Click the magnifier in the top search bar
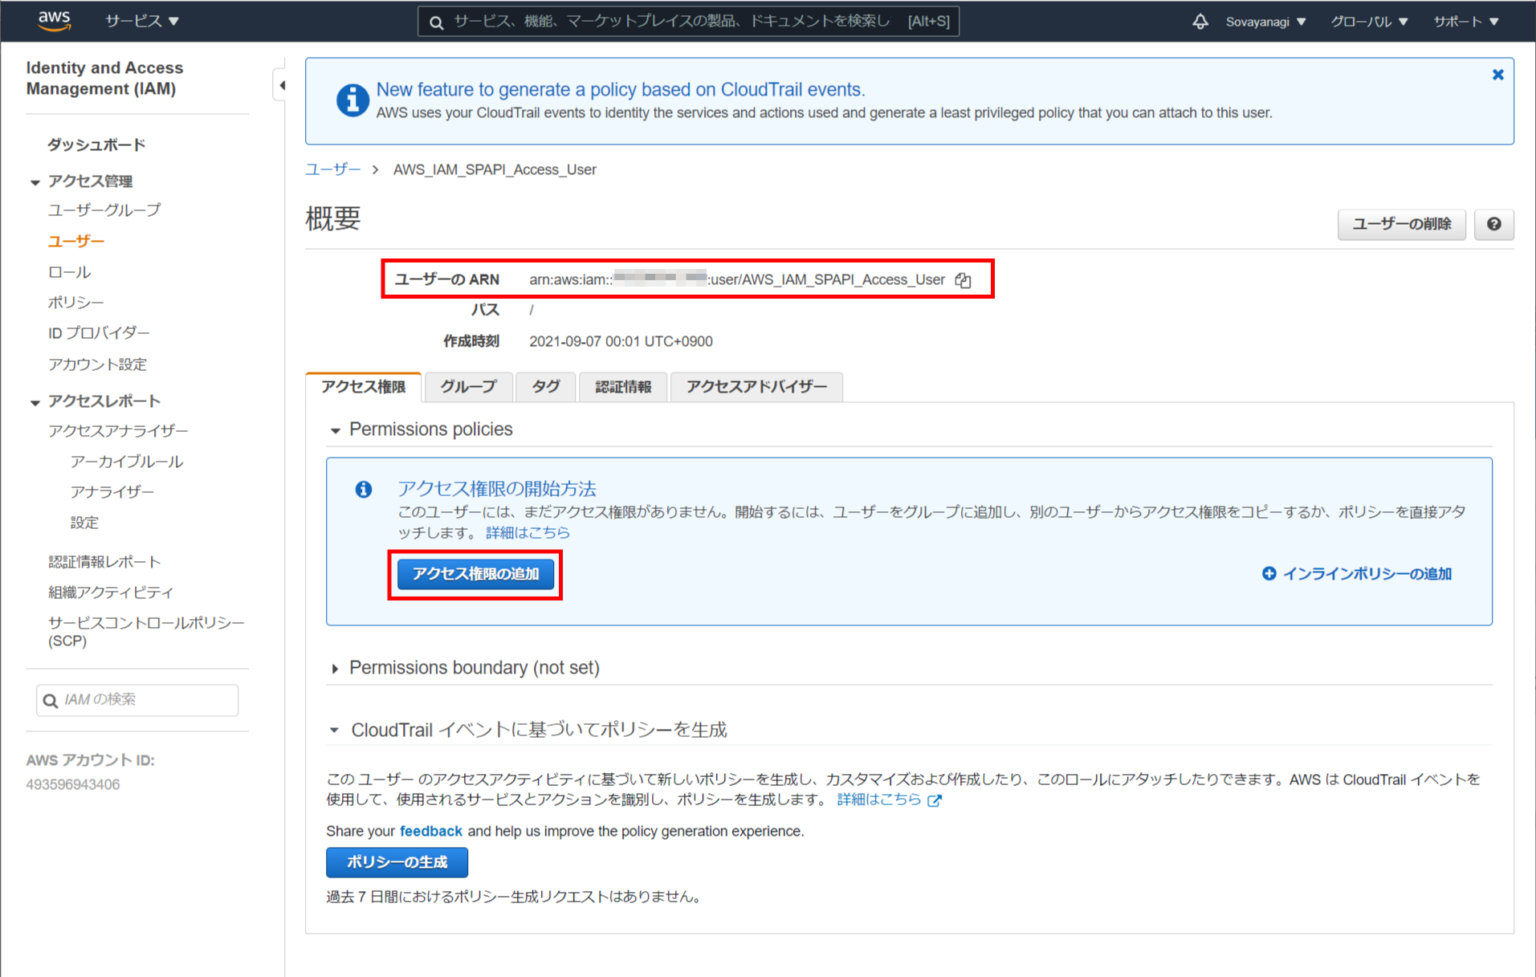1536x977 pixels. (434, 20)
